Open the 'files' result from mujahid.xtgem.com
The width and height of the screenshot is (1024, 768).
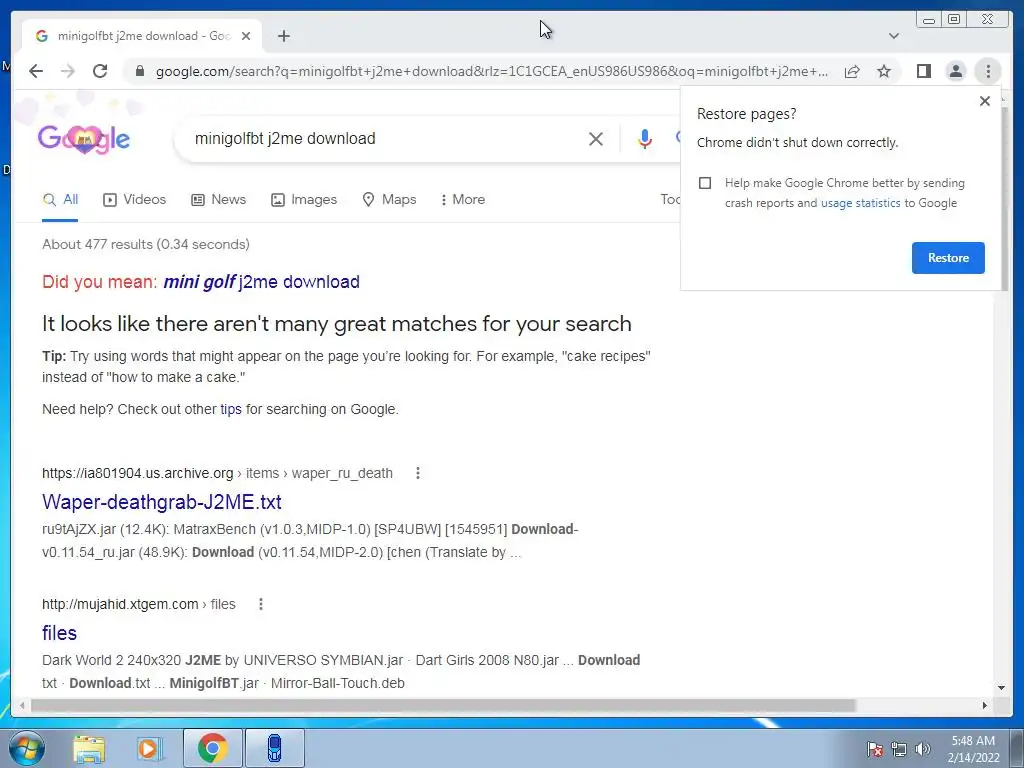pos(59,633)
